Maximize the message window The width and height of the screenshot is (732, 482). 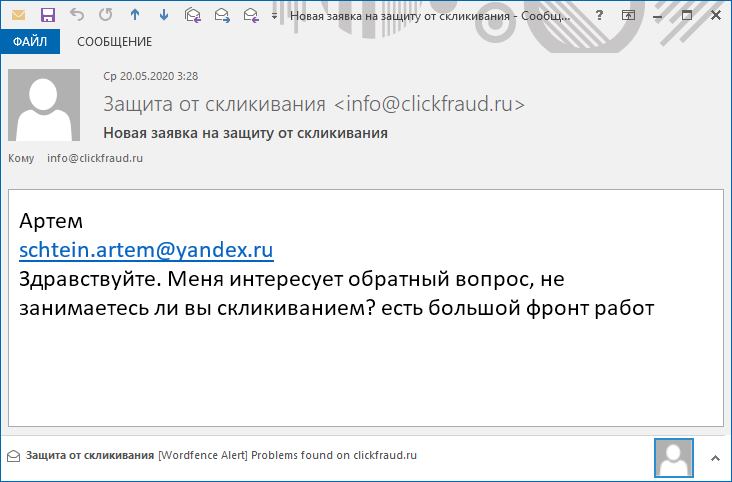point(687,15)
